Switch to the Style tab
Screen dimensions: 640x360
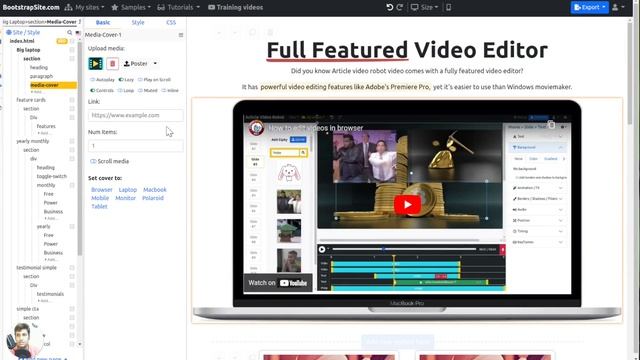pyautogui.click(x=138, y=22)
